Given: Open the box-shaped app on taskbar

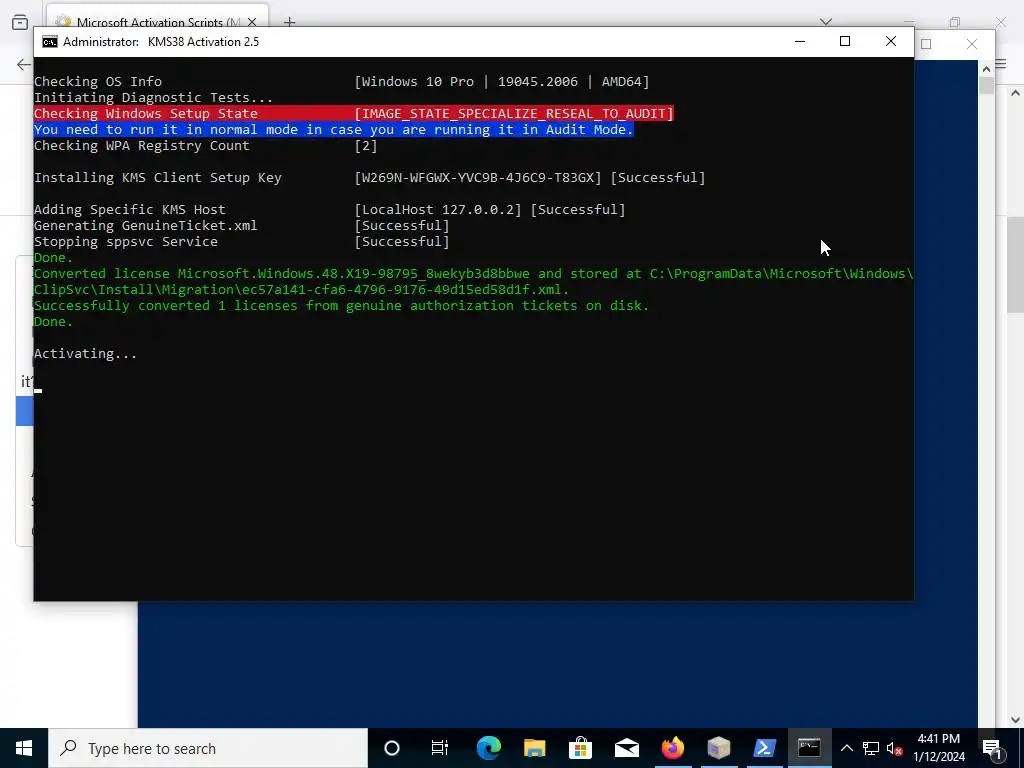Looking at the screenshot, I should coord(718,748).
